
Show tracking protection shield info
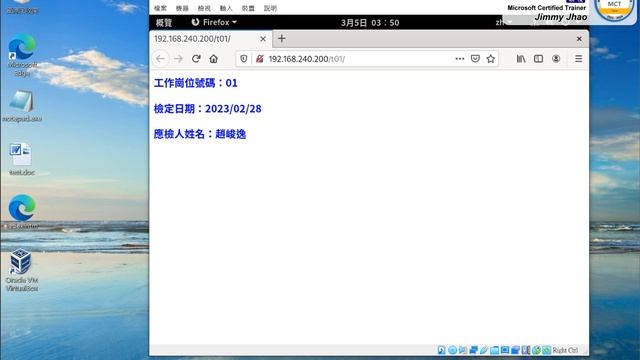coord(244,59)
